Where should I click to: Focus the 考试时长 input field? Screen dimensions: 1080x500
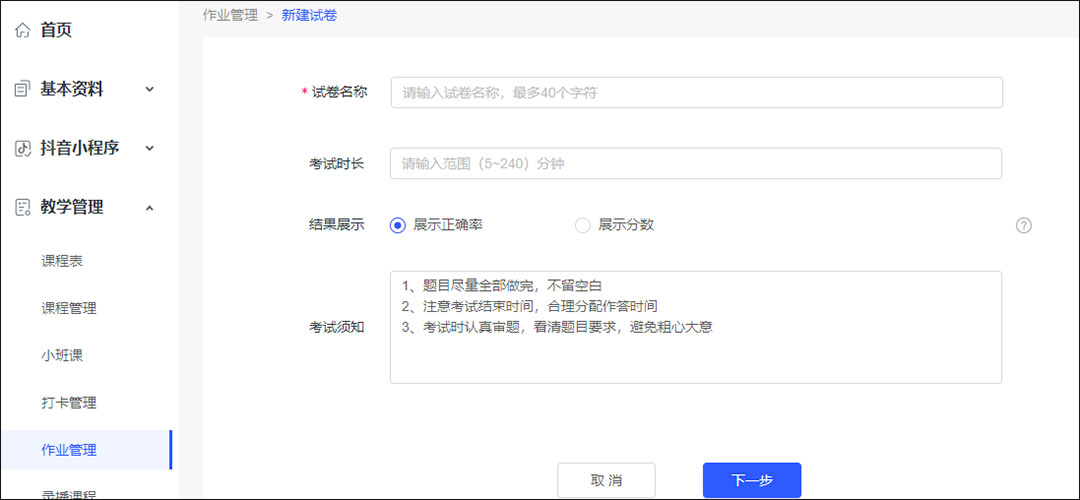pyautogui.click(x=696, y=163)
